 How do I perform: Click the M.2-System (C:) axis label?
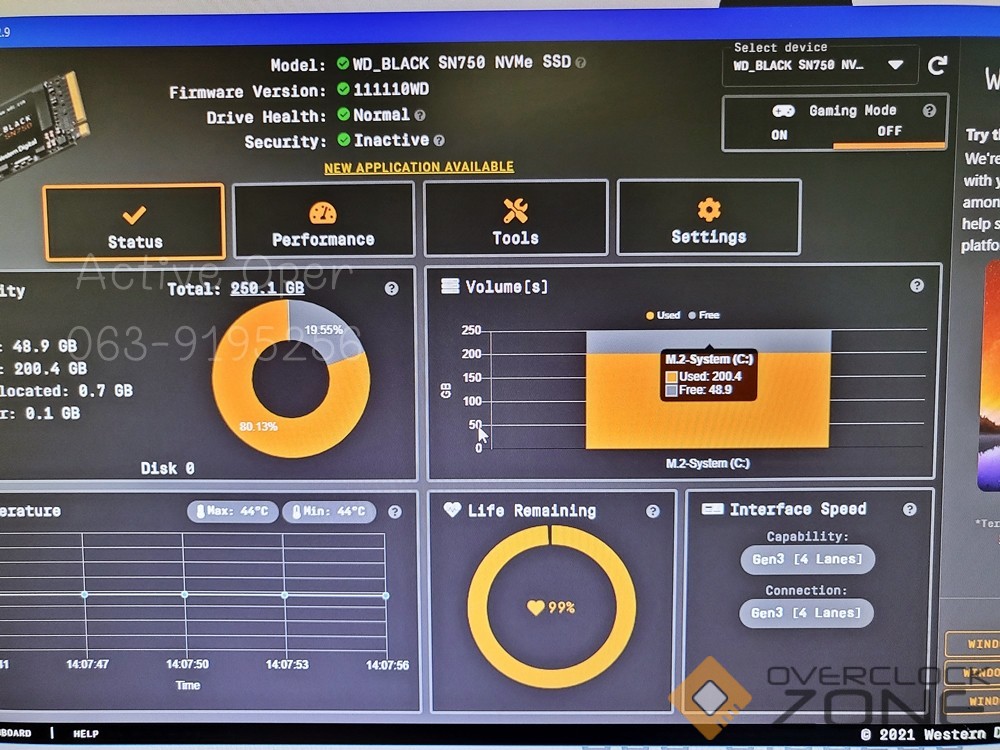[x=707, y=463]
